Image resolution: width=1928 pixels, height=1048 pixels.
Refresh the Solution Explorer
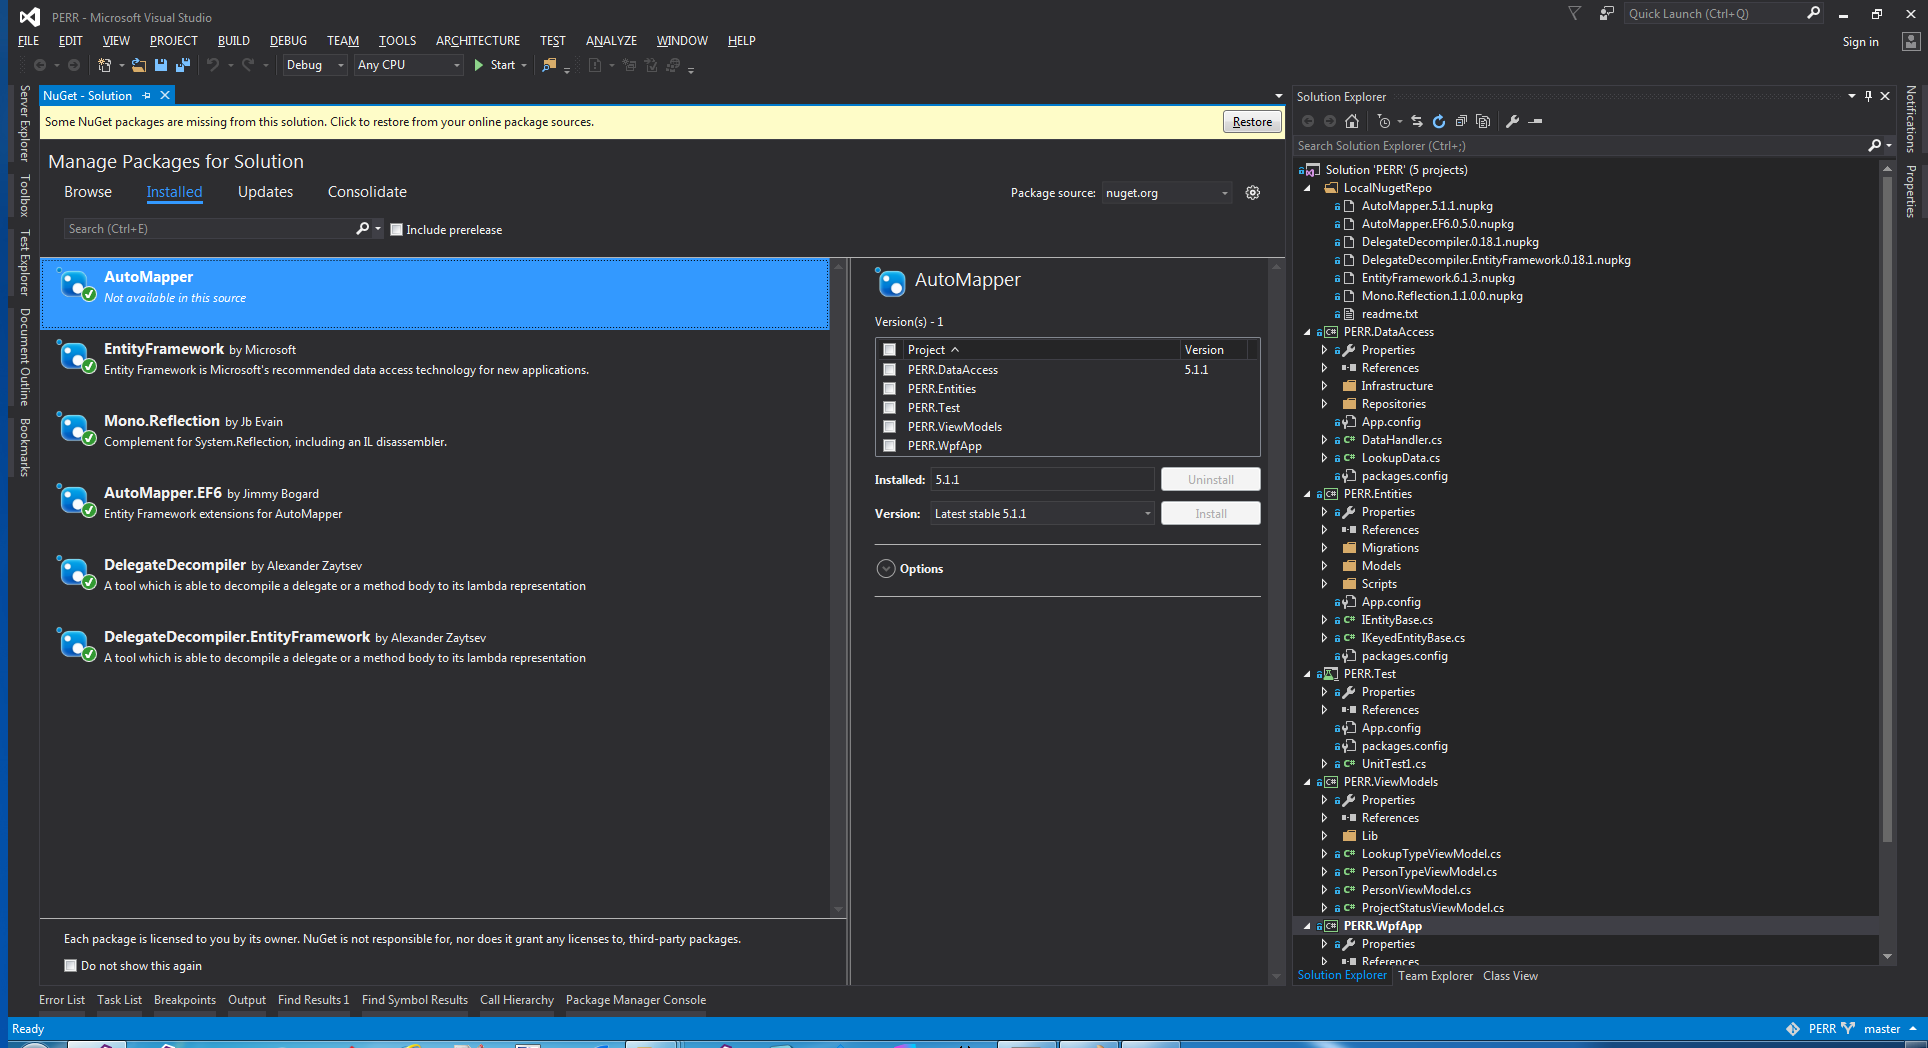1439,121
